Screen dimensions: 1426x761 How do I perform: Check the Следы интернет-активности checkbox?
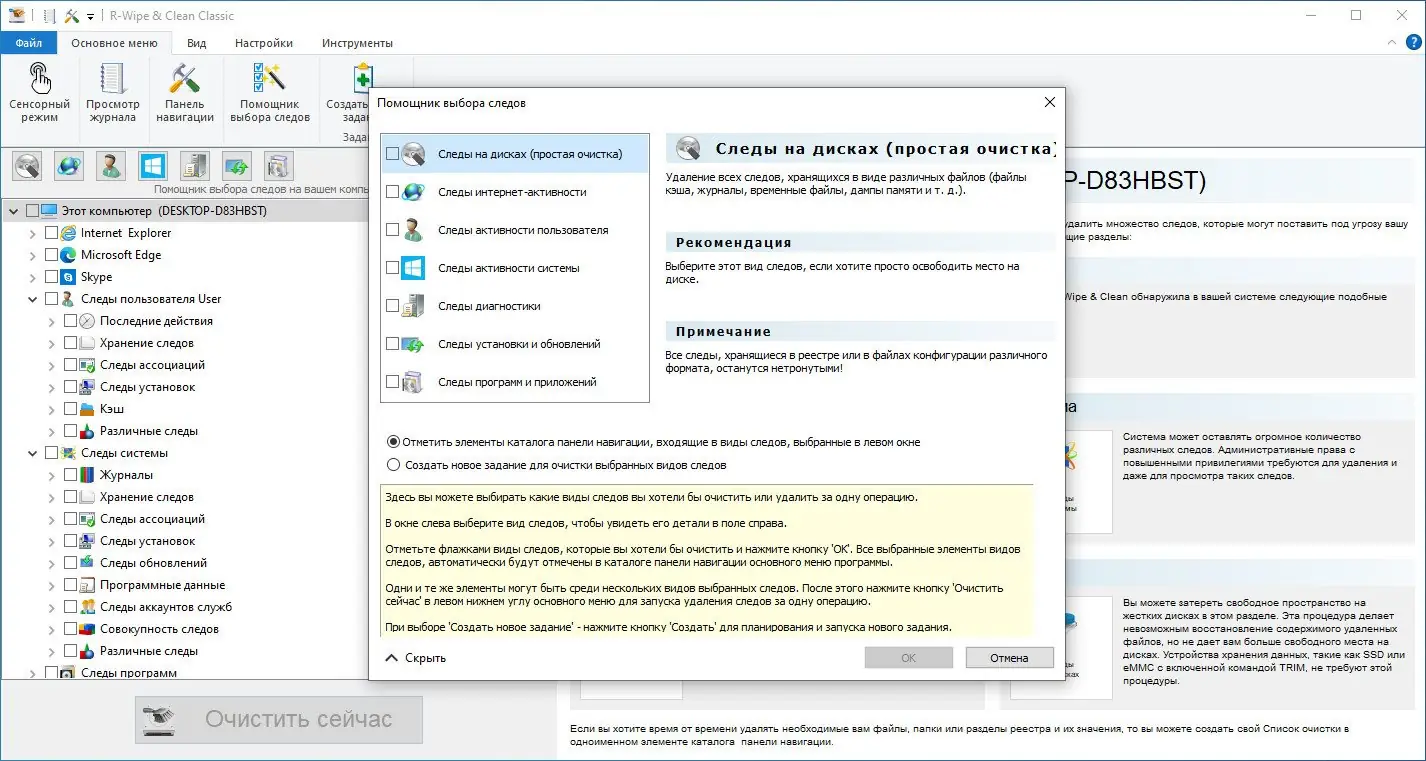[392, 191]
